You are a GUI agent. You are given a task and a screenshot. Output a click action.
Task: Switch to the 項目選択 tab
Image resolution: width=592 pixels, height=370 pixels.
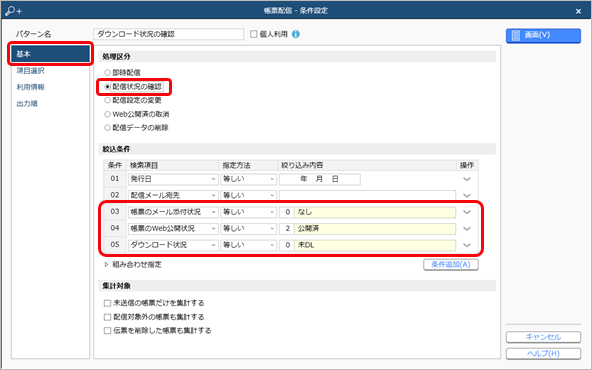tap(31, 71)
